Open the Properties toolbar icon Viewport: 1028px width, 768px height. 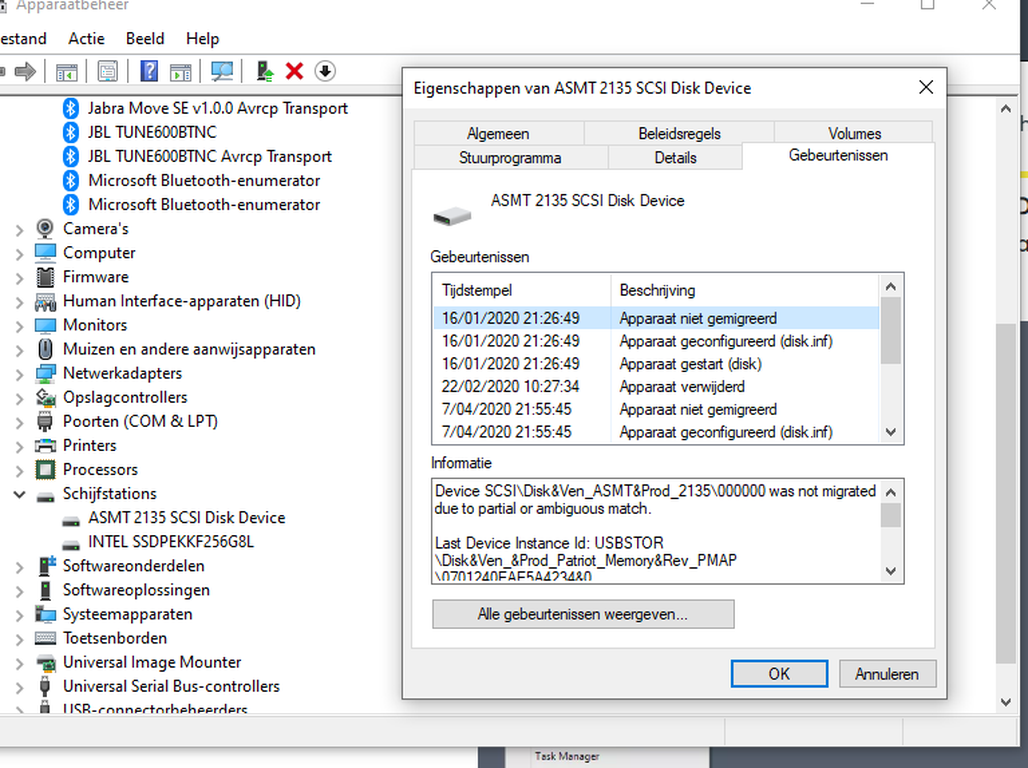[108, 71]
